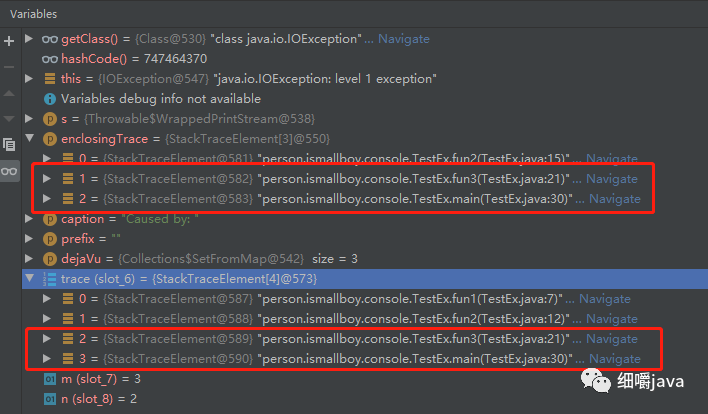Expand the 'this' IOException variable
Image resolution: width=708 pixels, height=414 pixels.
click(x=29, y=79)
